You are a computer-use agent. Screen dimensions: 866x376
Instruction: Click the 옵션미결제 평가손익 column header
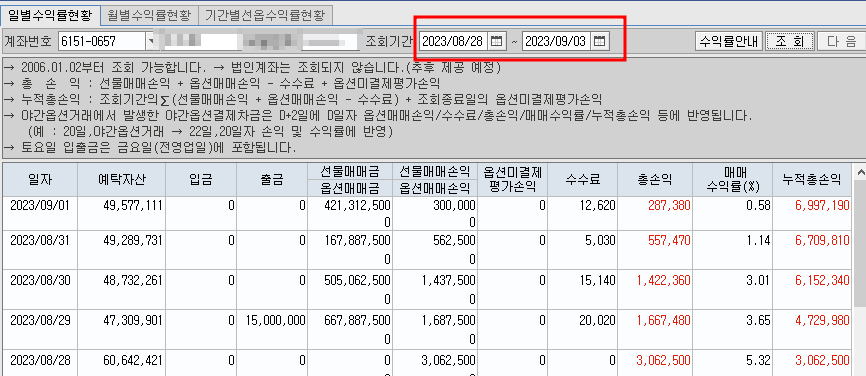tap(512, 179)
